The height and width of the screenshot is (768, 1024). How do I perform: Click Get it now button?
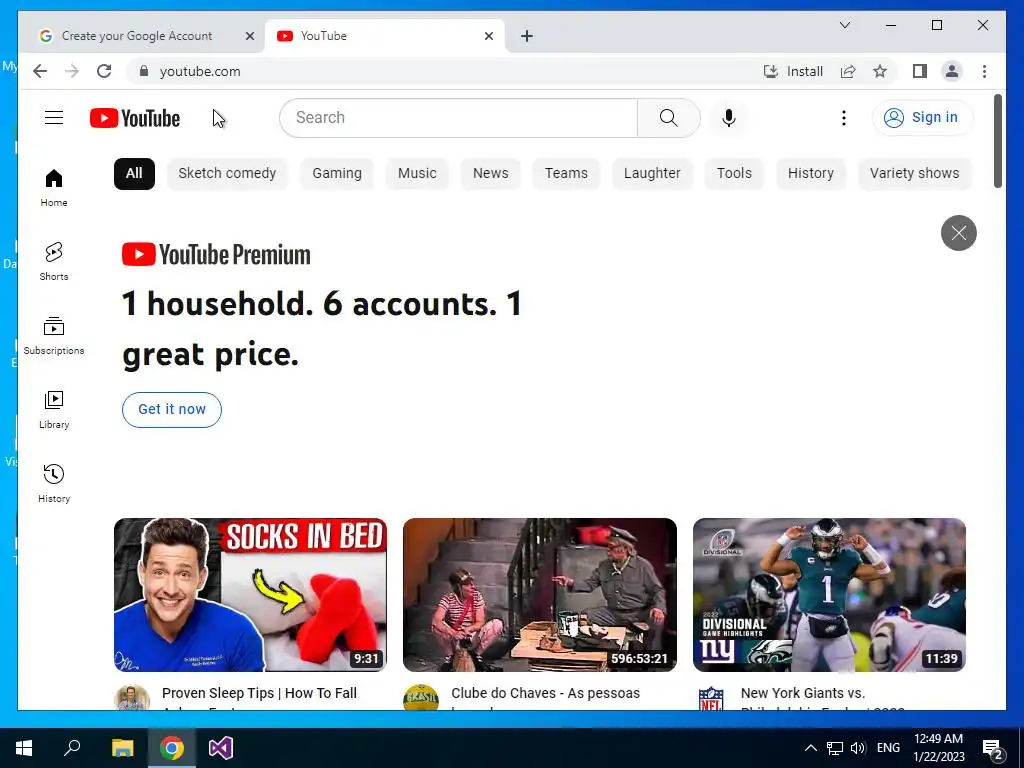tap(172, 409)
